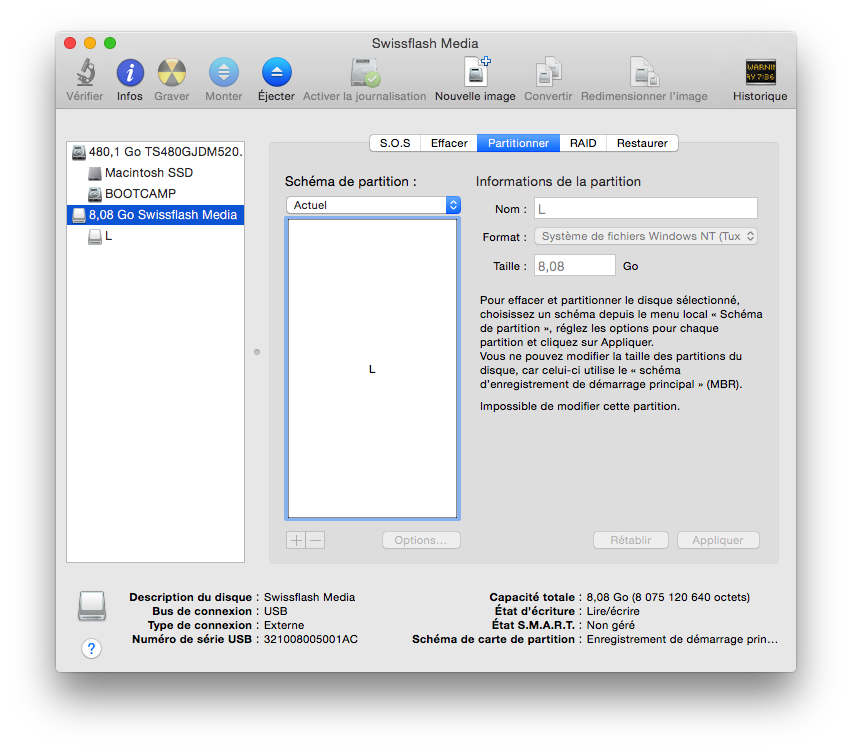
Task: Click the serial number 321008005001AC
Action: click(311, 639)
